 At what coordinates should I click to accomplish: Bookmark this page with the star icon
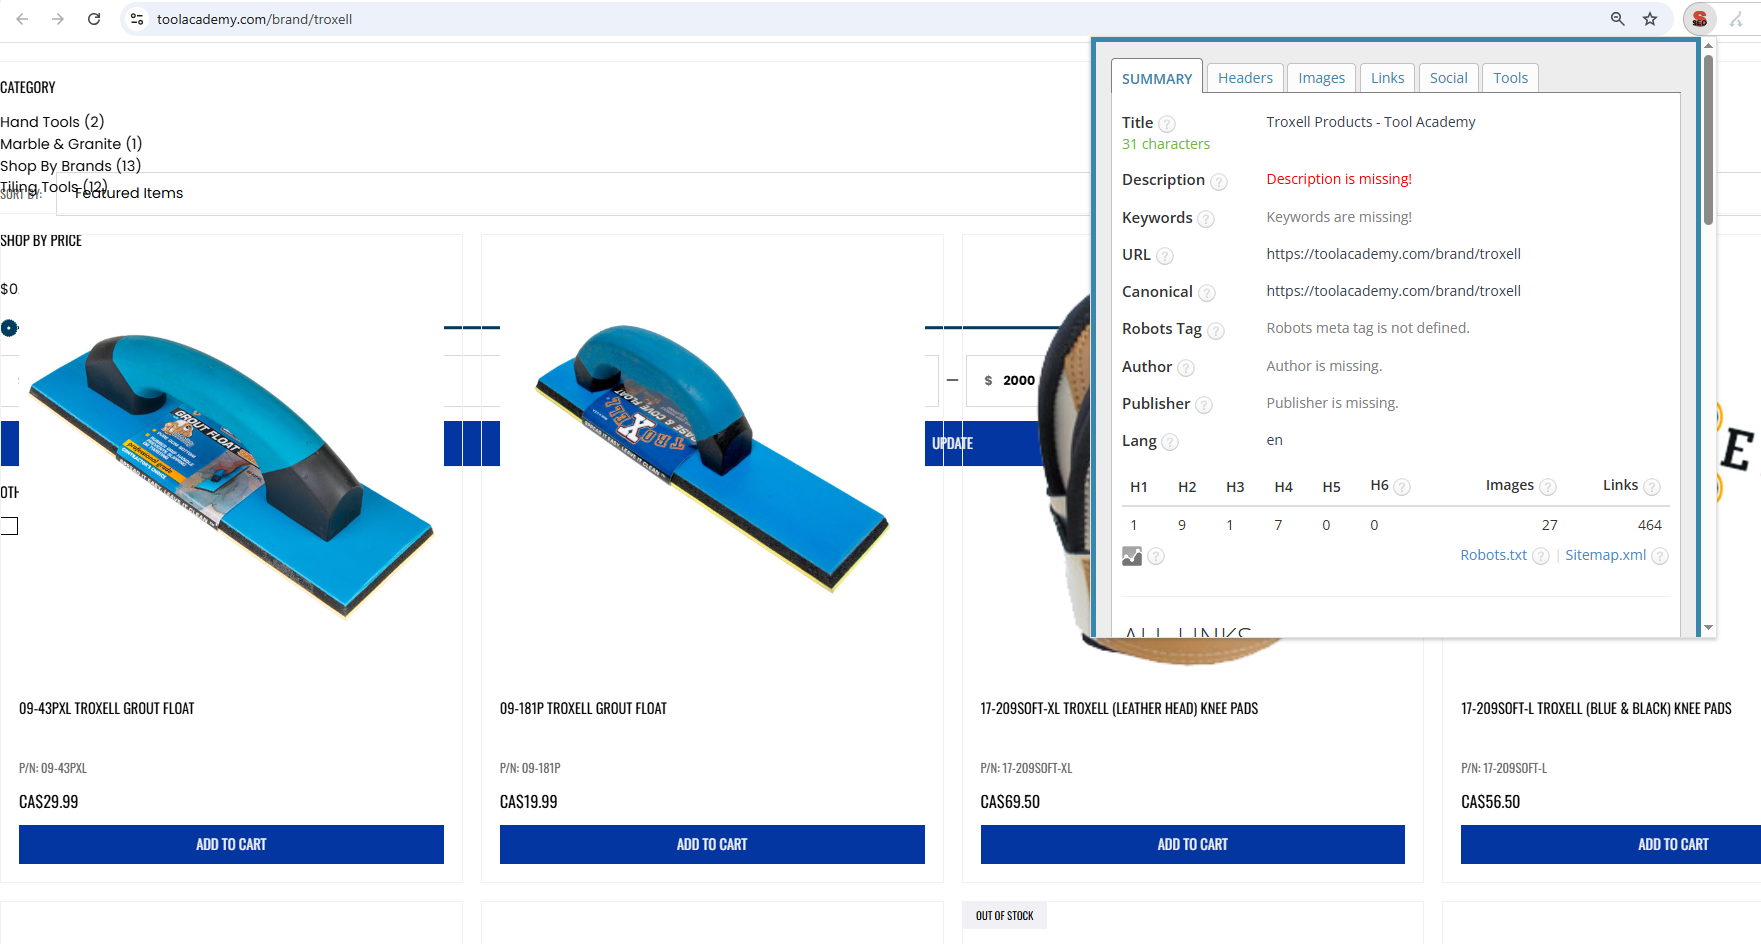pos(1650,19)
